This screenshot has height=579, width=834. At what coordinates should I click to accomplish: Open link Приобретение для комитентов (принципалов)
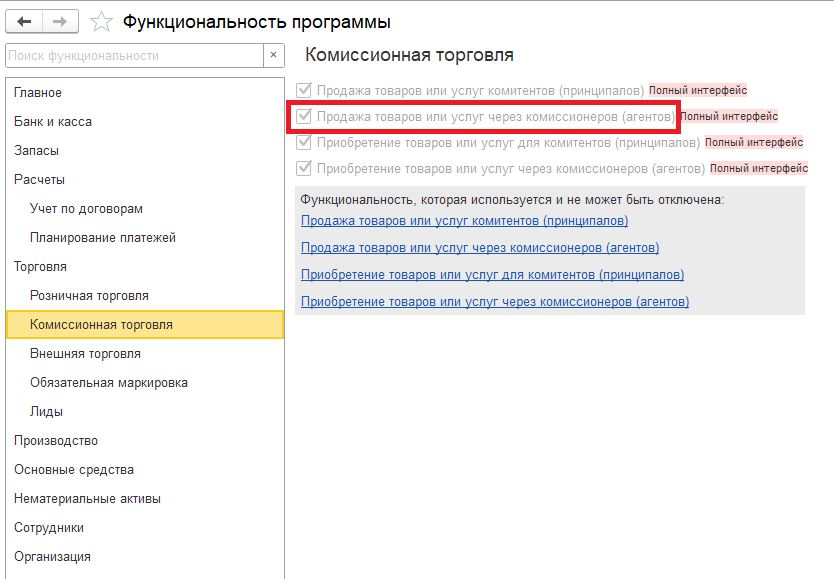tap(492, 274)
